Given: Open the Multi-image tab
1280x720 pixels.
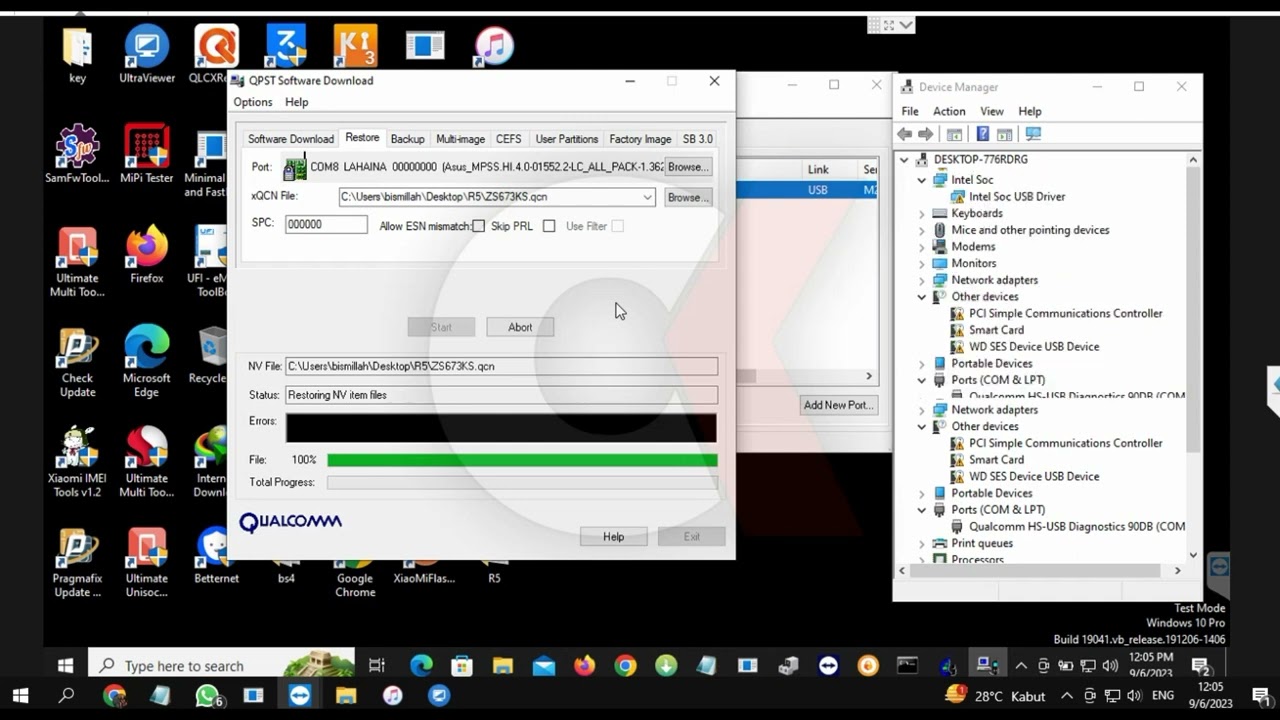Looking at the screenshot, I should (460, 139).
